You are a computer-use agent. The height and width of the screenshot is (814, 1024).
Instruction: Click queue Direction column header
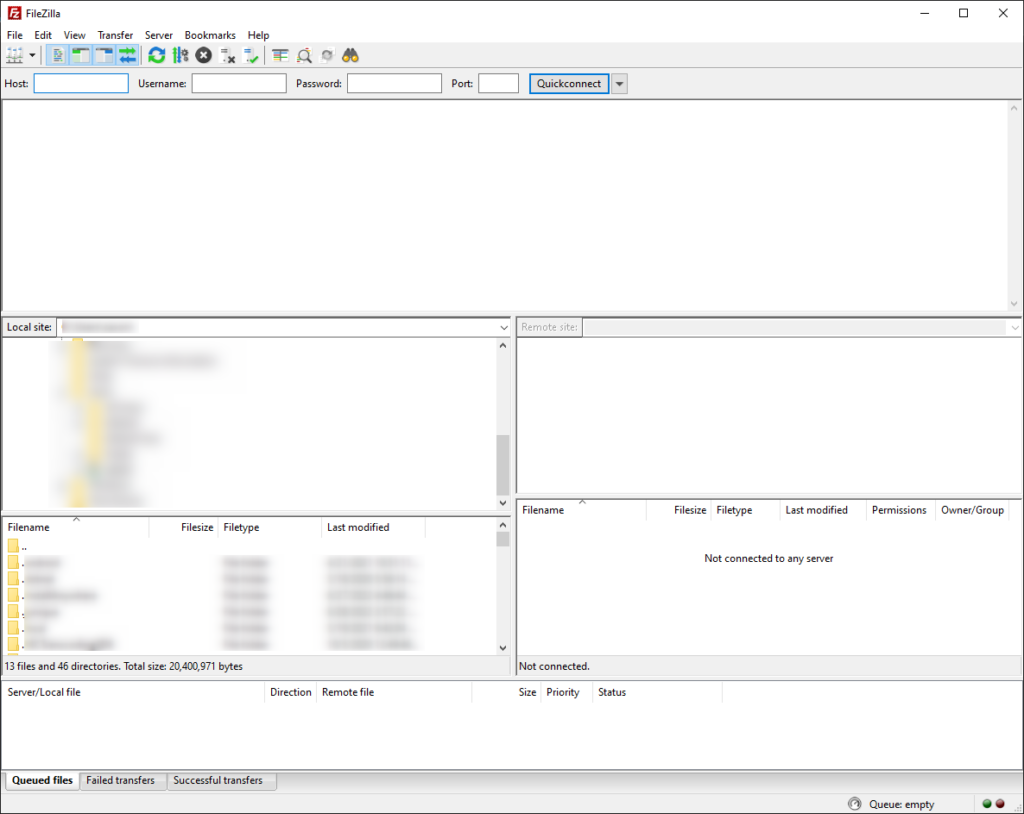291,692
